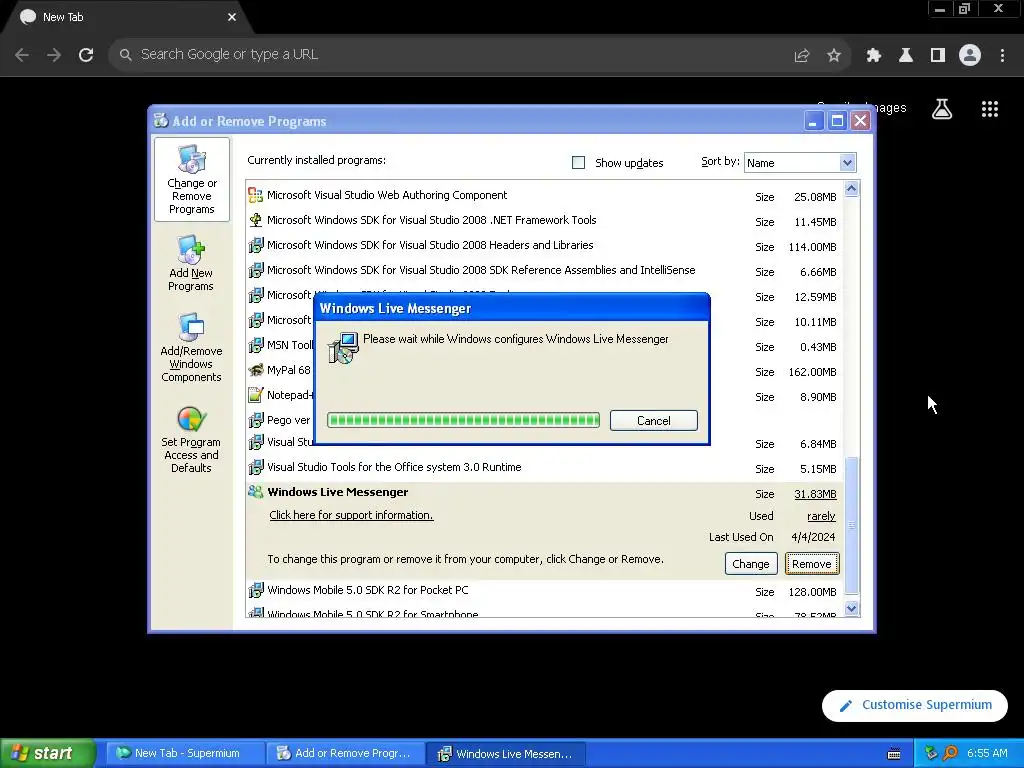Click the MyPal 68 program icon
Image resolution: width=1024 pixels, height=768 pixels.
[255, 370]
